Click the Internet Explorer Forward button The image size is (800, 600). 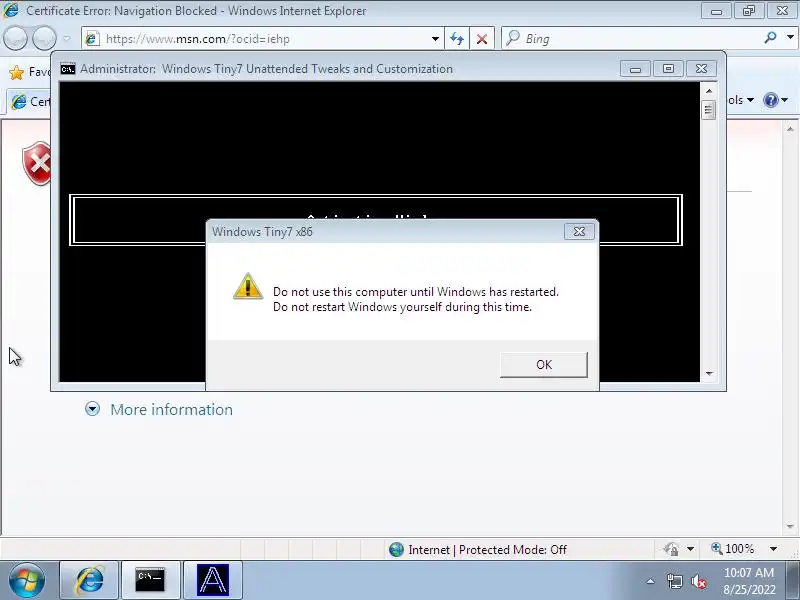tap(44, 39)
